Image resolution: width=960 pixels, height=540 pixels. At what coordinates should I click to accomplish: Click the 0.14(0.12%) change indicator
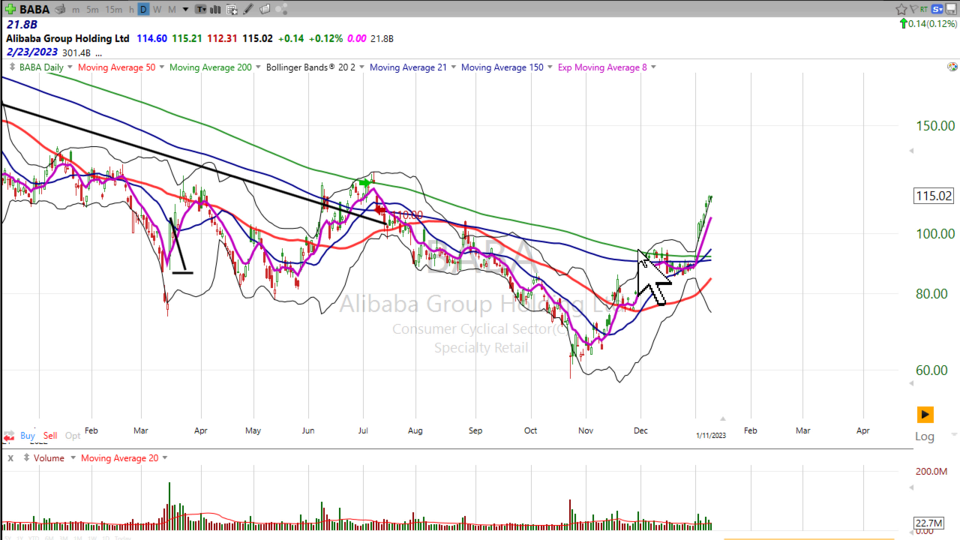click(928, 24)
